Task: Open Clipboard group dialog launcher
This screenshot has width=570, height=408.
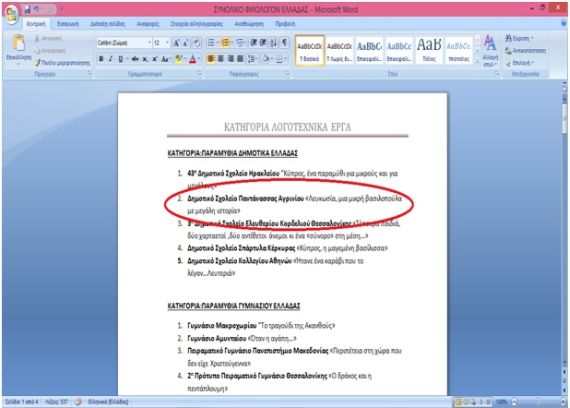Action: [90, 74]
